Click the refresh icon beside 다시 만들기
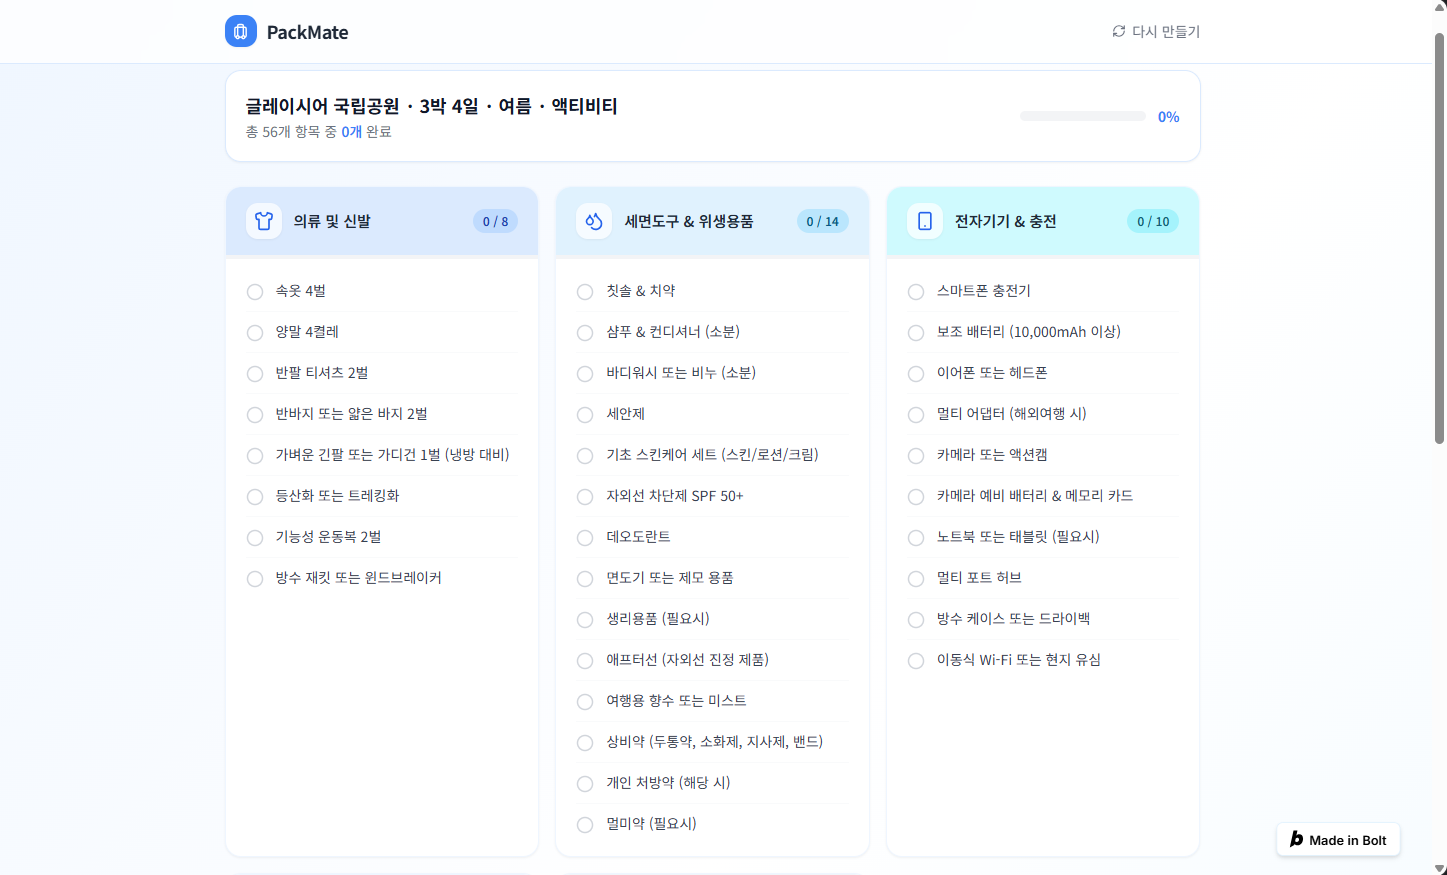1447x875 pixels. pos(1118,31)
